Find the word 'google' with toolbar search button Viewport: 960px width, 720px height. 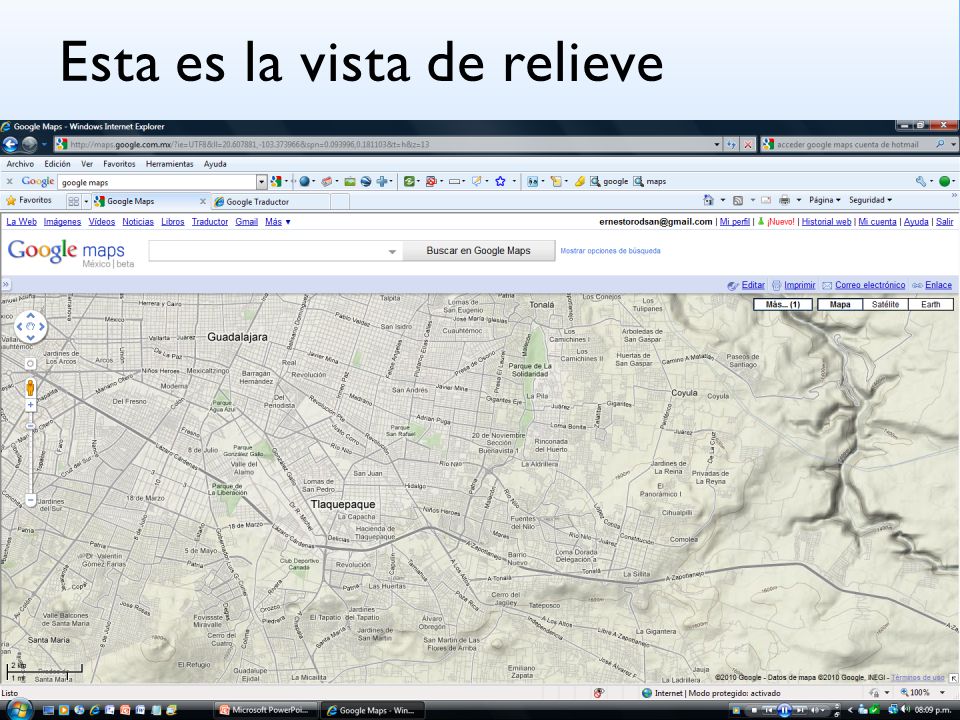pyautogui.click(x=609, y=181)
